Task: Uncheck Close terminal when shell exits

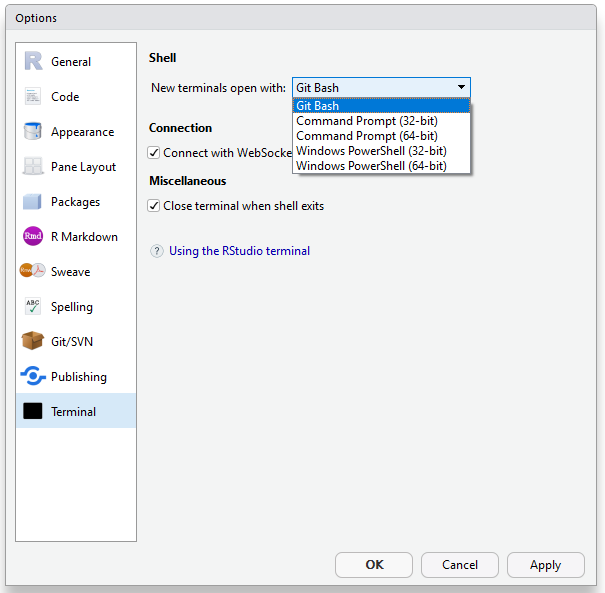Action: click(x=154, y=206)
